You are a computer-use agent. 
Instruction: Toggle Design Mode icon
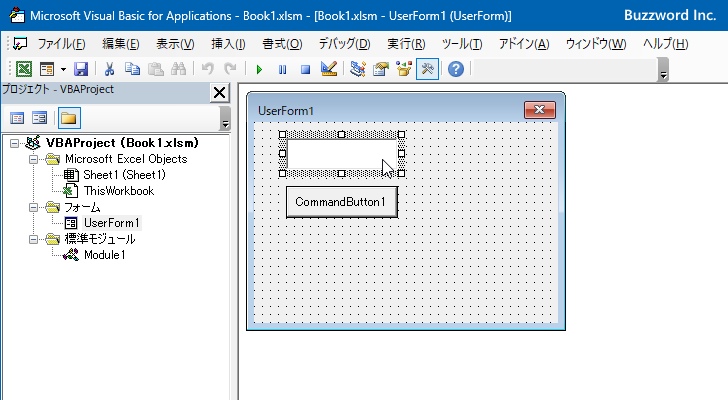329,69
